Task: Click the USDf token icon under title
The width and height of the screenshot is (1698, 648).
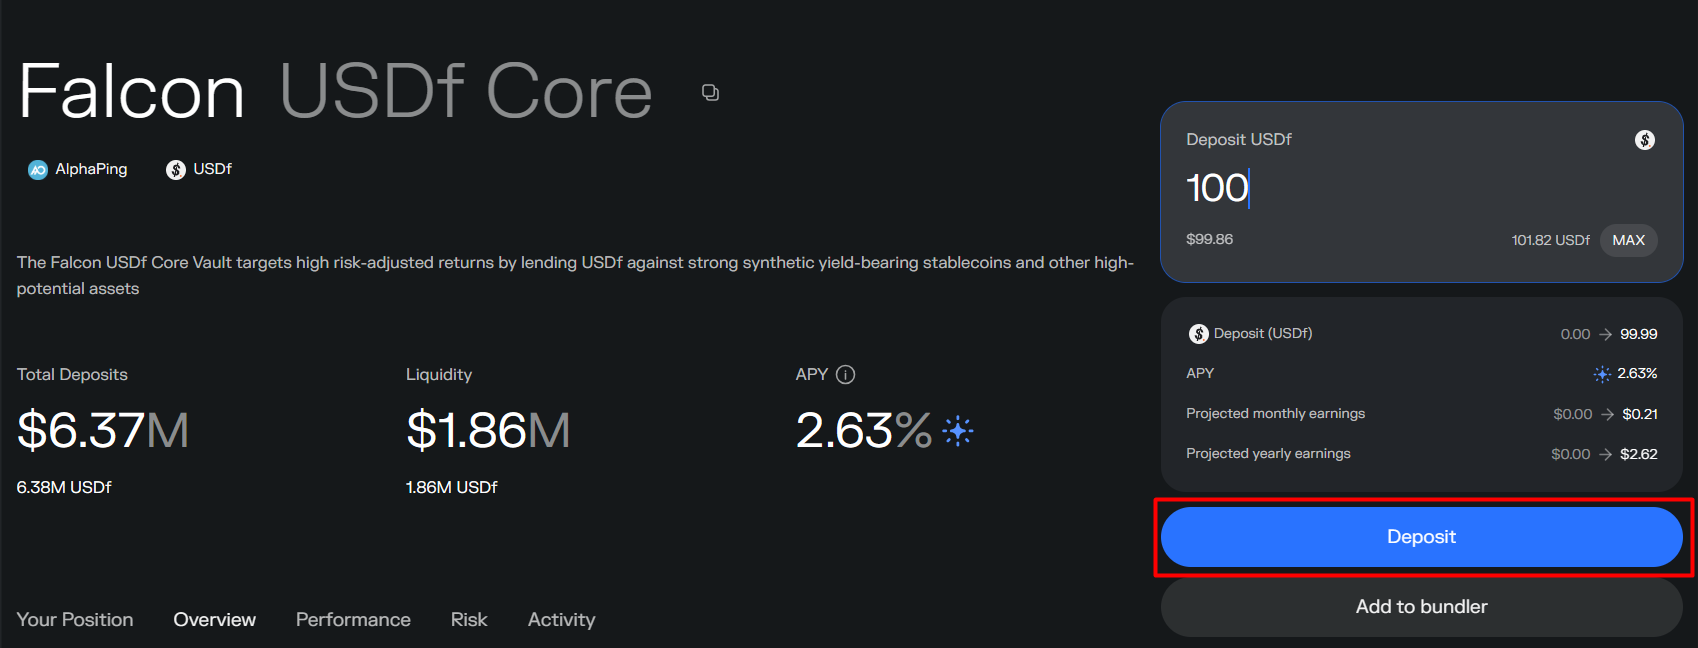Action: [x=176, y=170]
